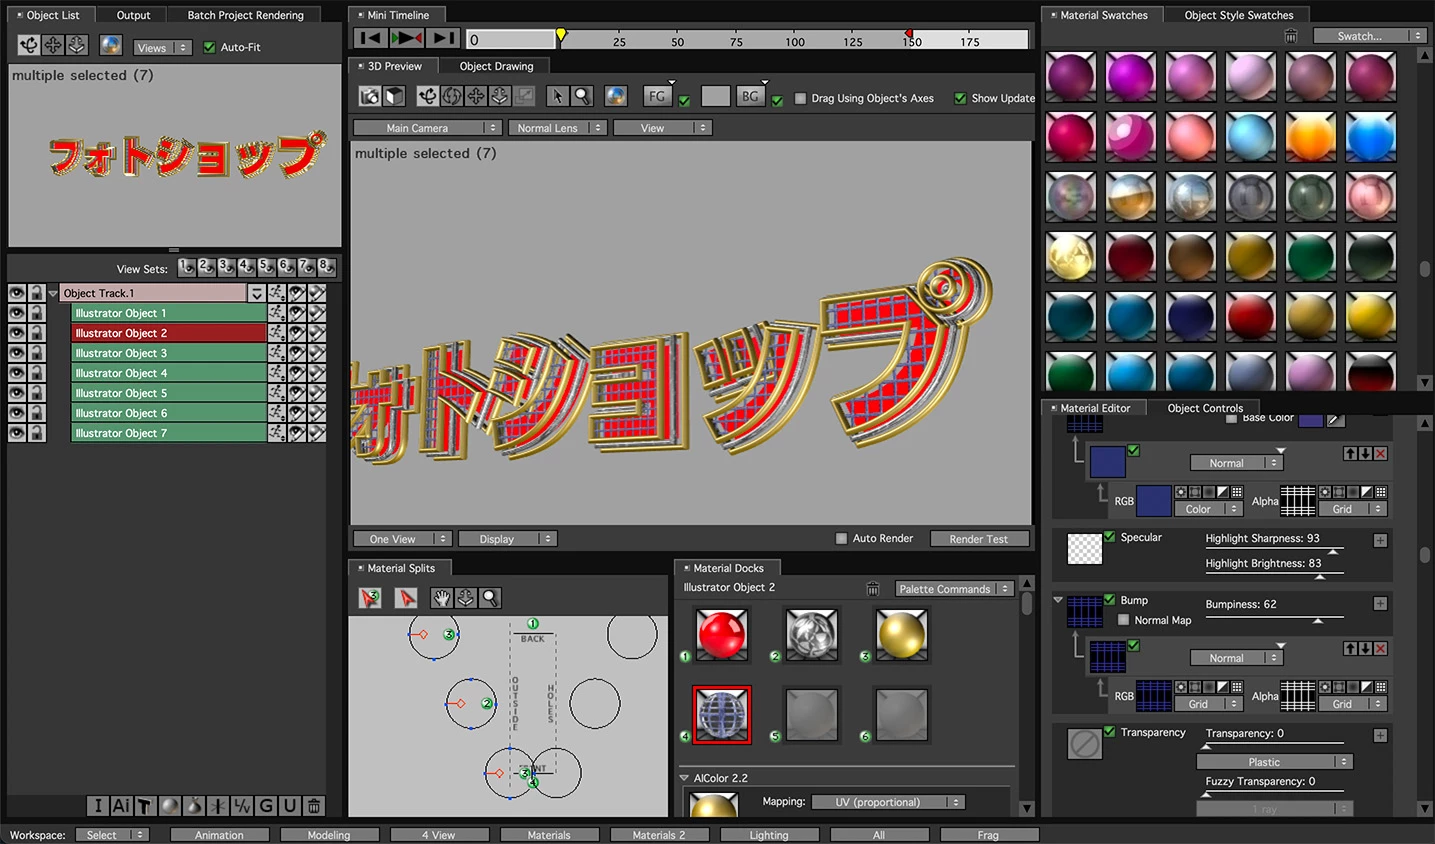Image resolution: width=1435 pixels, height=844 pixels.
Task: Switch workspace to Materials 2
Action: [x=659, y=835]
